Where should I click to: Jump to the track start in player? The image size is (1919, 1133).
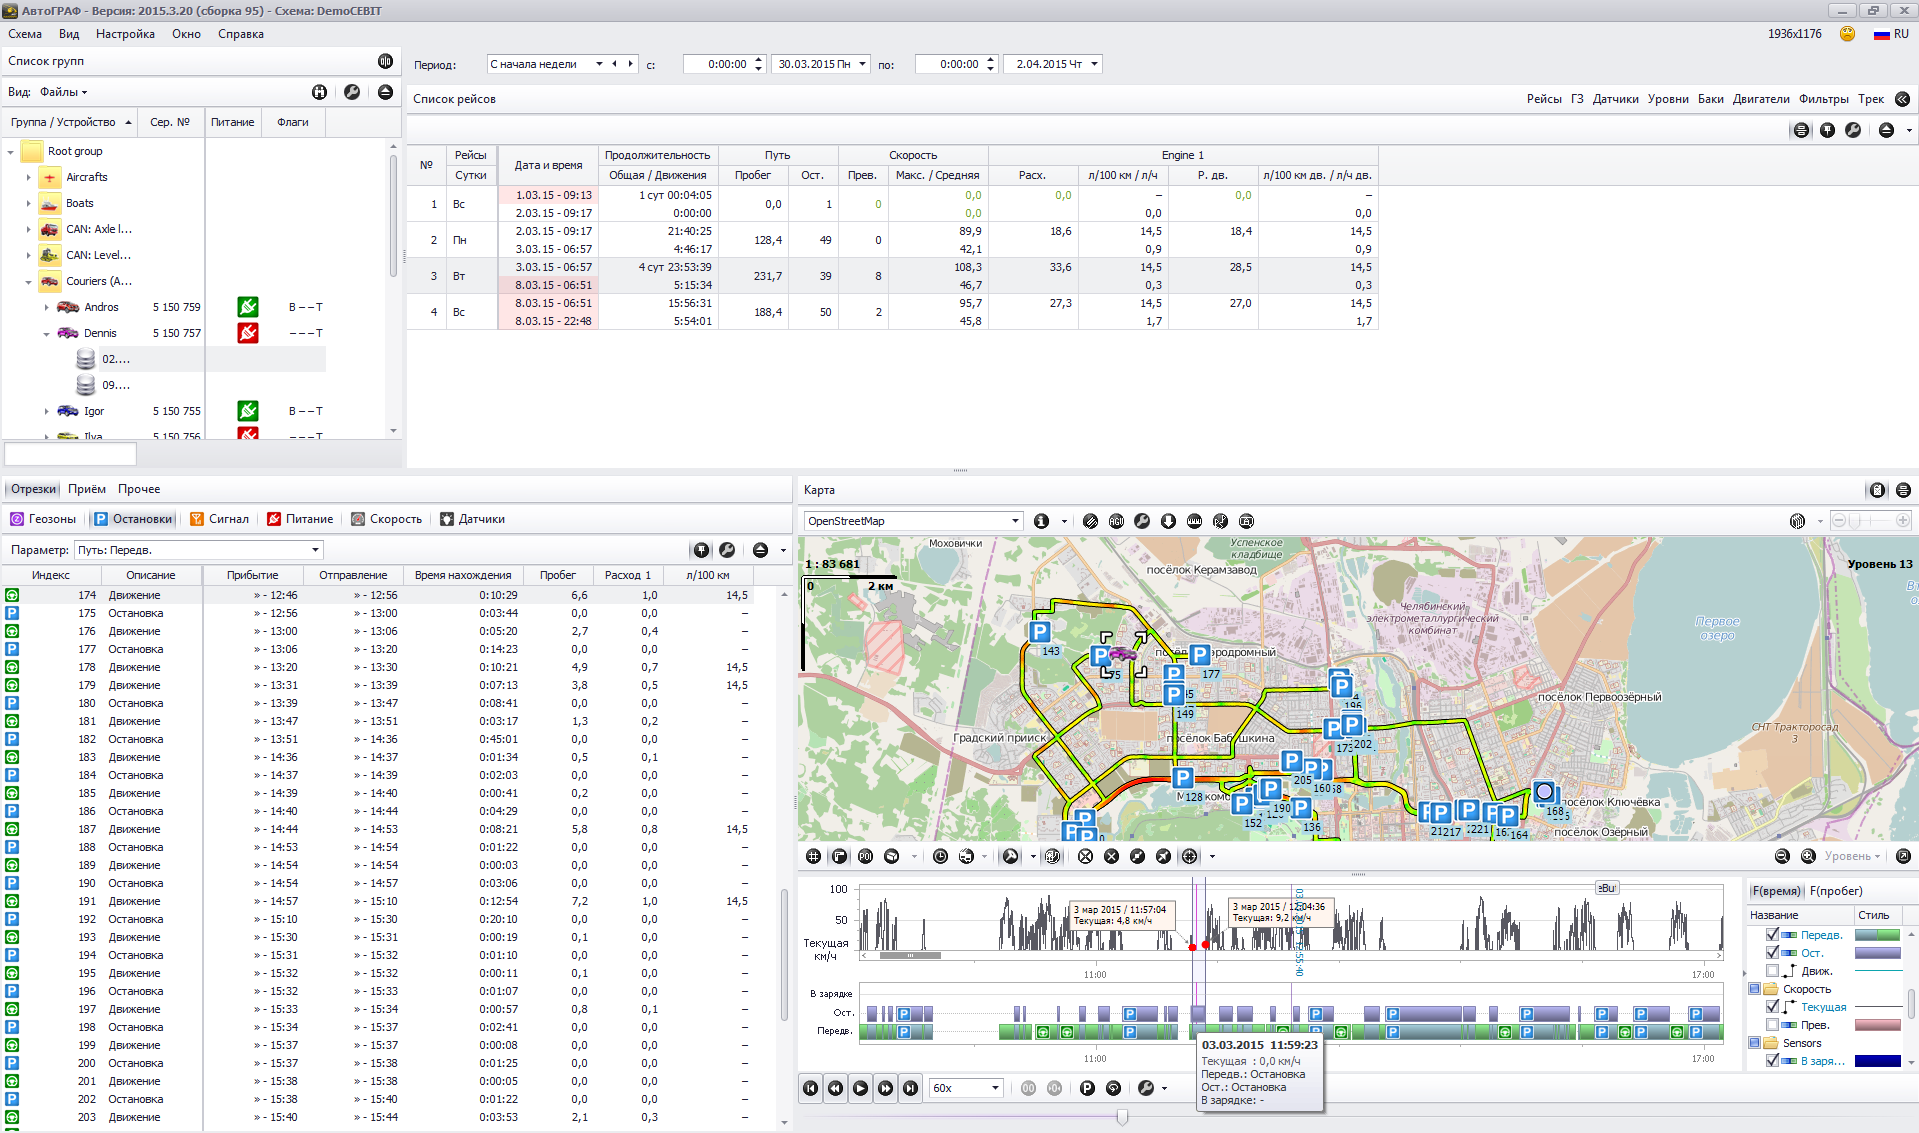point(811,1088)
